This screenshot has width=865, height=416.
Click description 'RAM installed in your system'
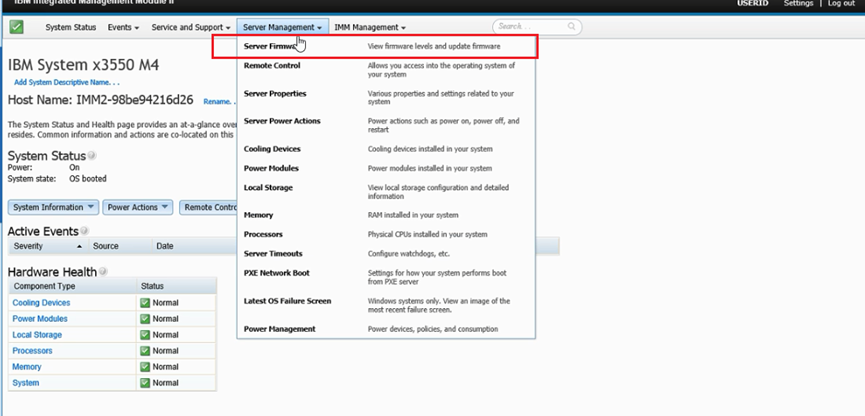click(413, 215)
